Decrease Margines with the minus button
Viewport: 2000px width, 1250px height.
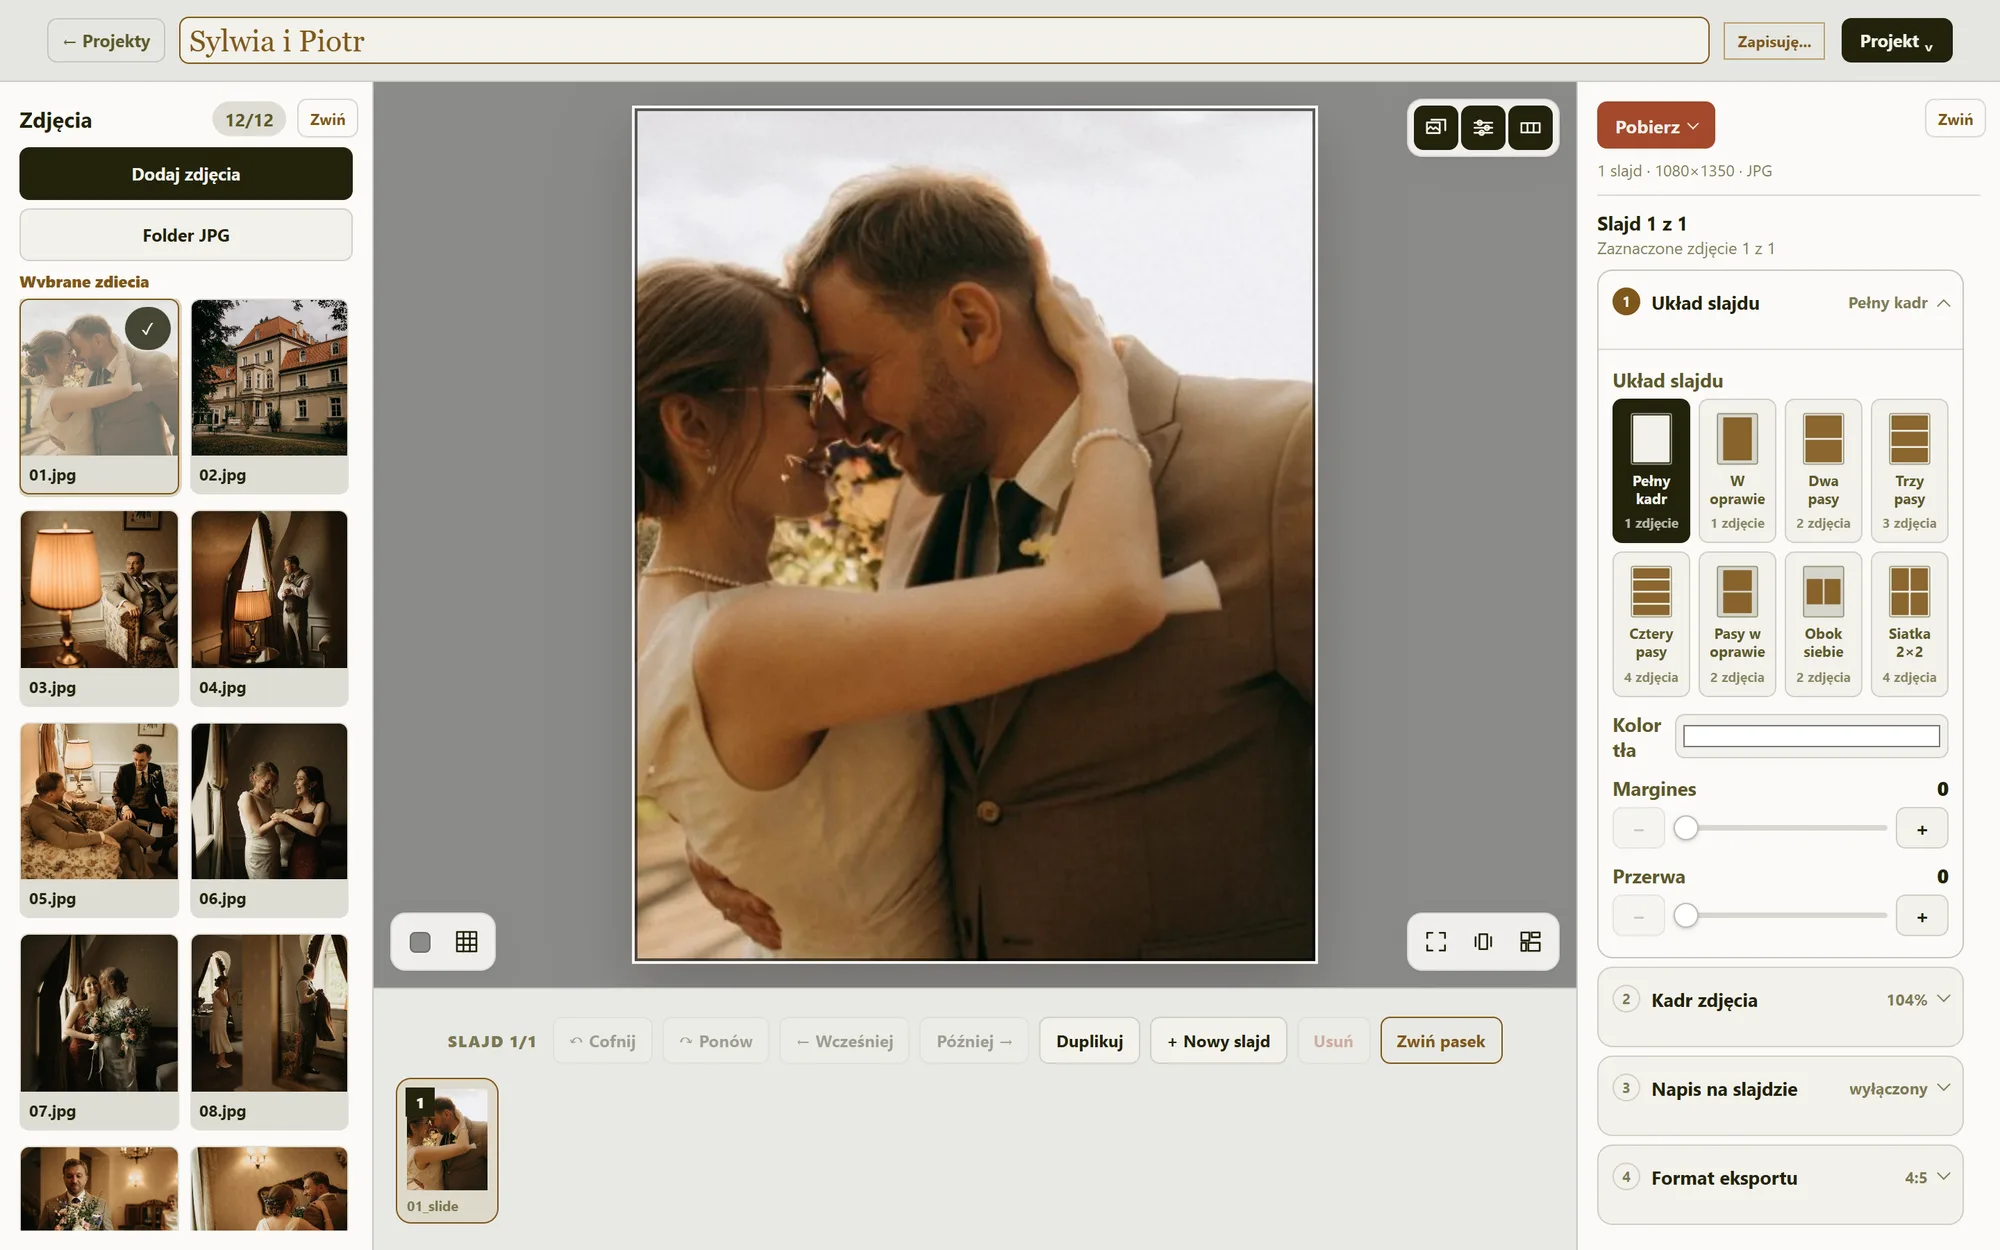pyautogui.click(x=1638, y=829)
